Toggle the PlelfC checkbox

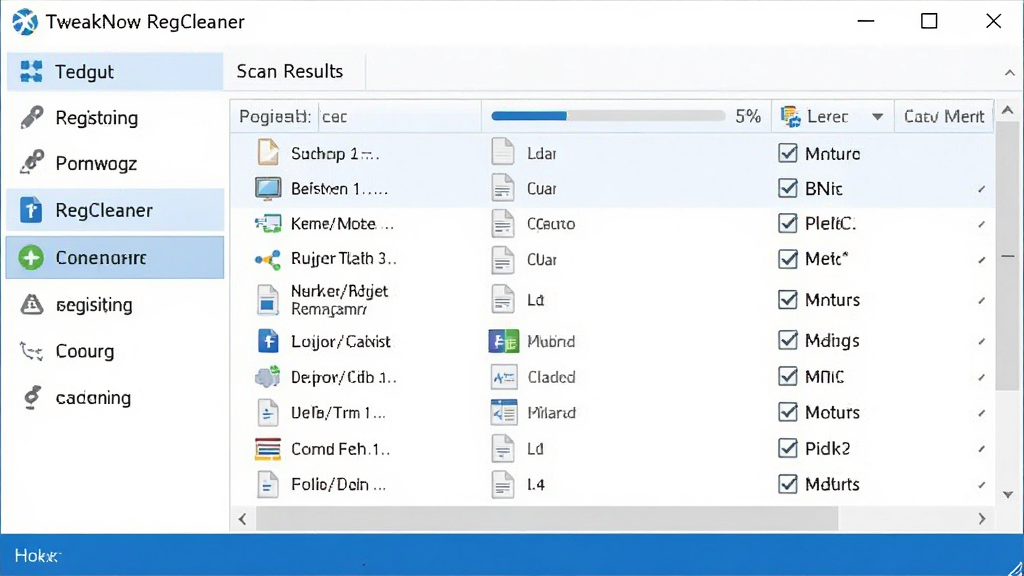(x=788, y=223)
